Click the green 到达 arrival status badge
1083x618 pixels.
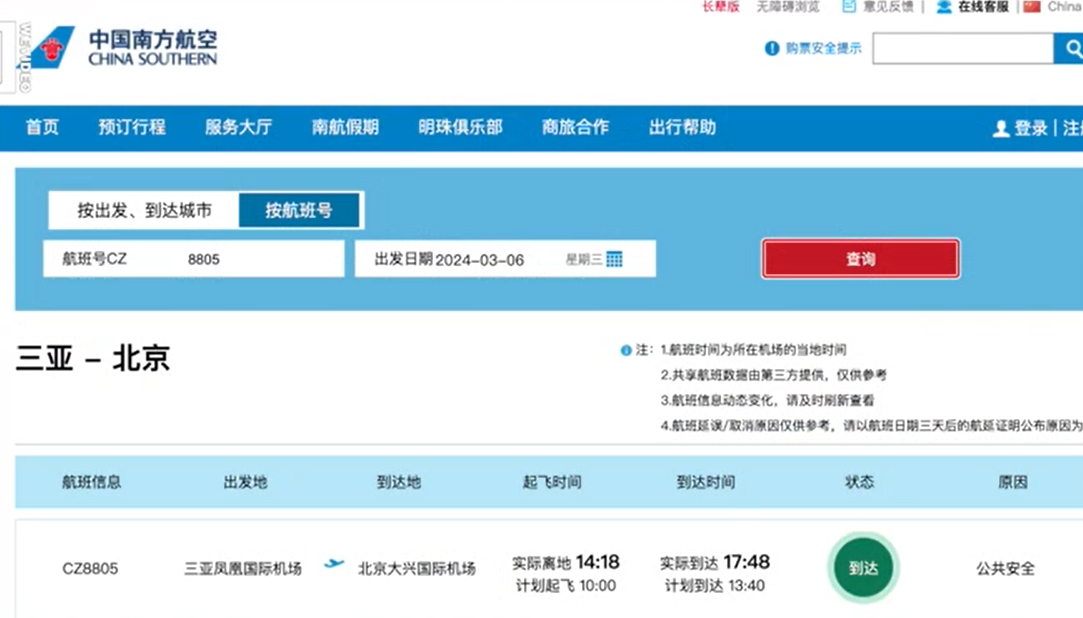(862, 567)
